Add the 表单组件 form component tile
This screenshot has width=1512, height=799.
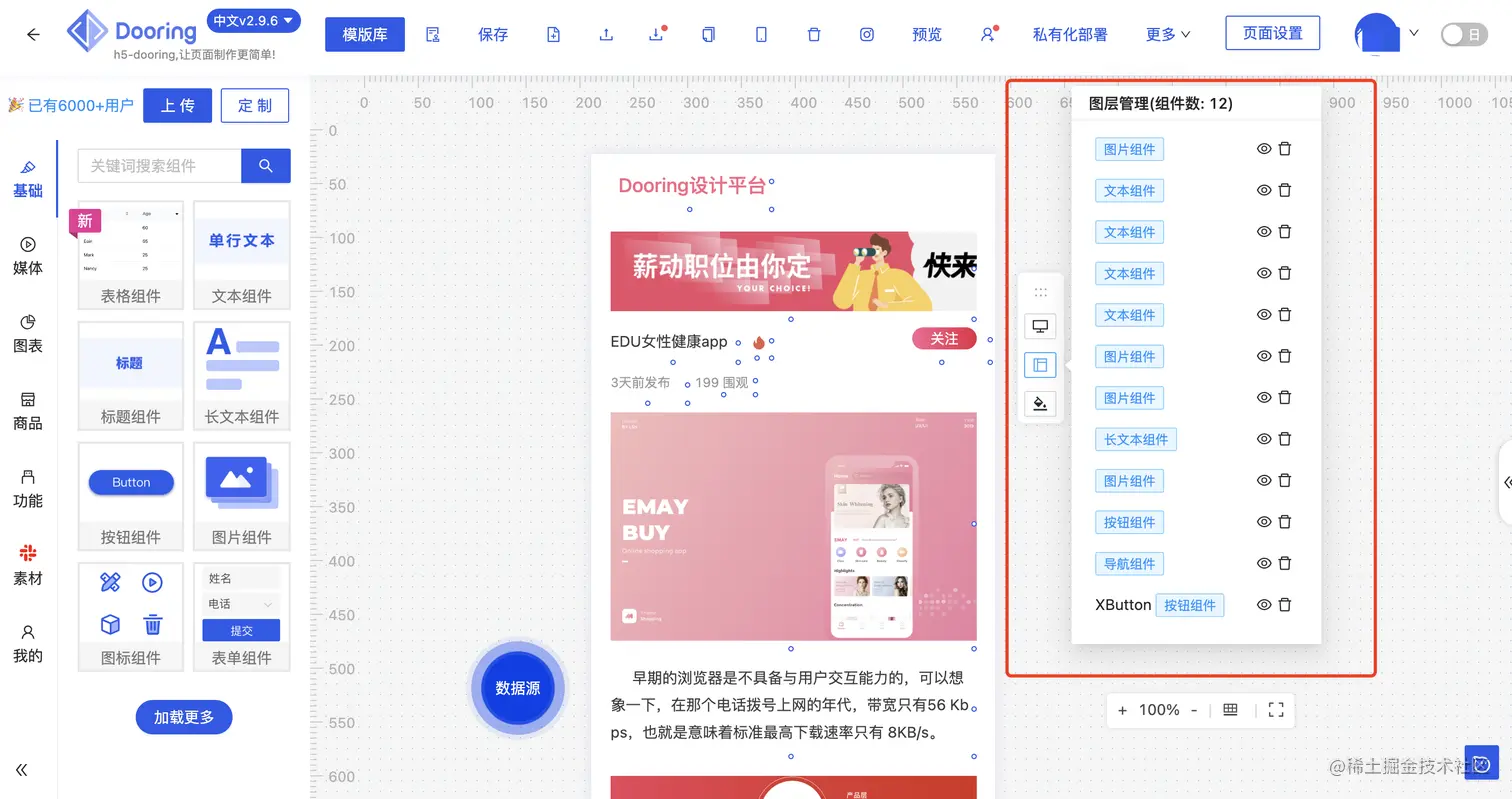coord(241,617)
